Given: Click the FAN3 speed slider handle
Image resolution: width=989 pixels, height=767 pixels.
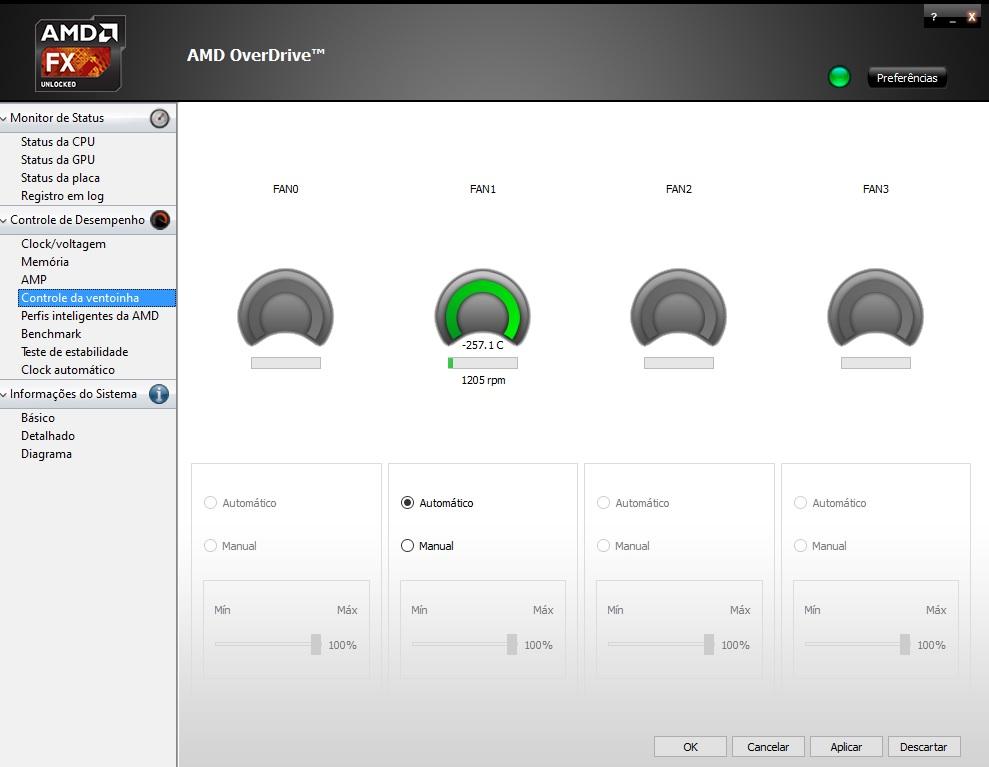Looking at the screenshot, I should (x=905, y=645).
